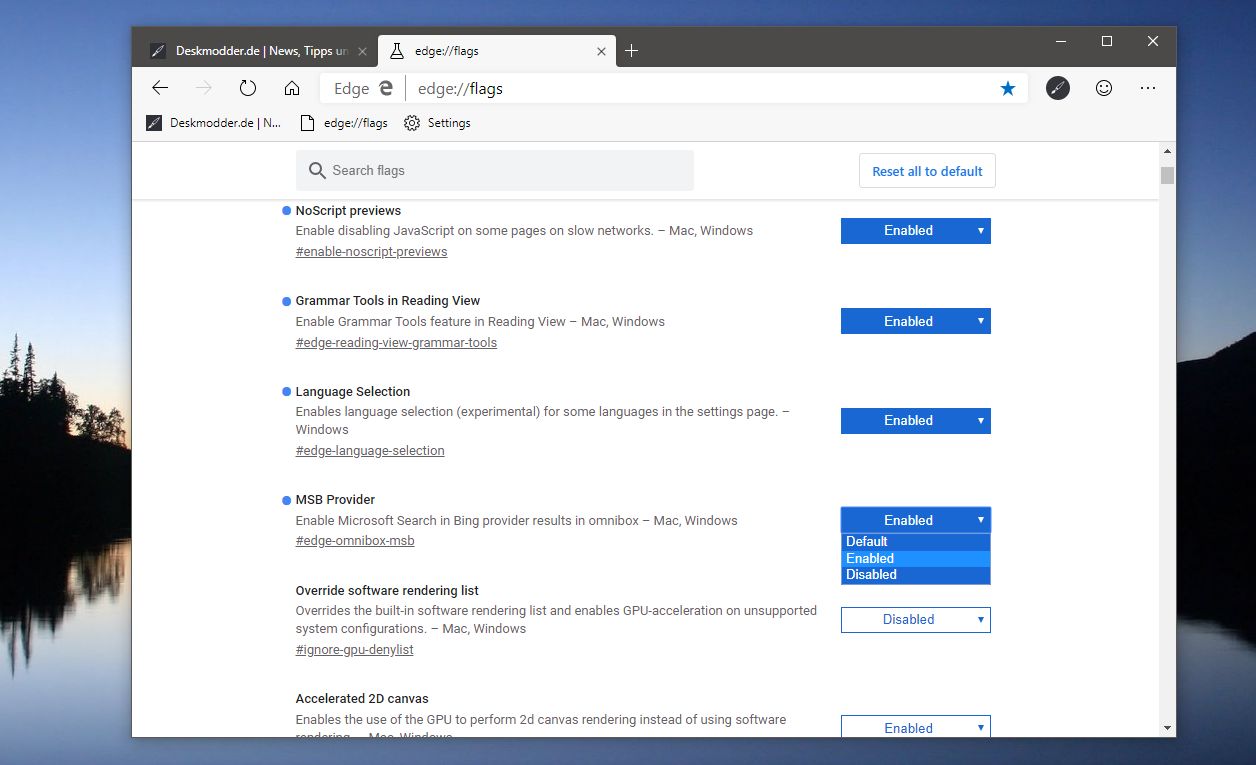This screenshot has width=1256, height=765.
Task: Open edge://flags bookmark in favorites bar
Action: (x=343, y=123)
